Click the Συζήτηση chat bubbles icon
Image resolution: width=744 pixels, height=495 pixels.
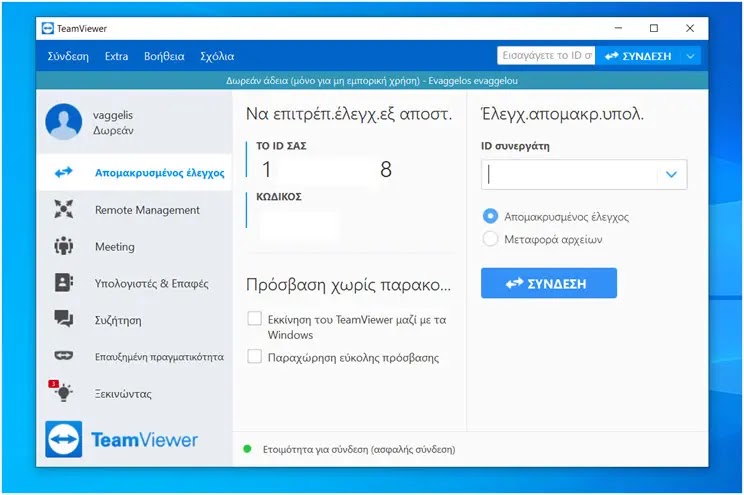64,319
